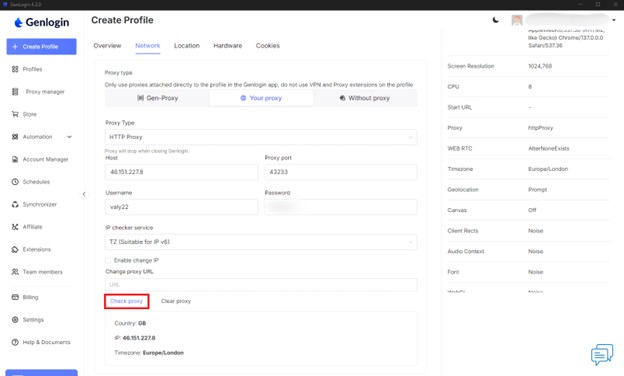
Task: Switch to the Location tab
Action: 187,46
